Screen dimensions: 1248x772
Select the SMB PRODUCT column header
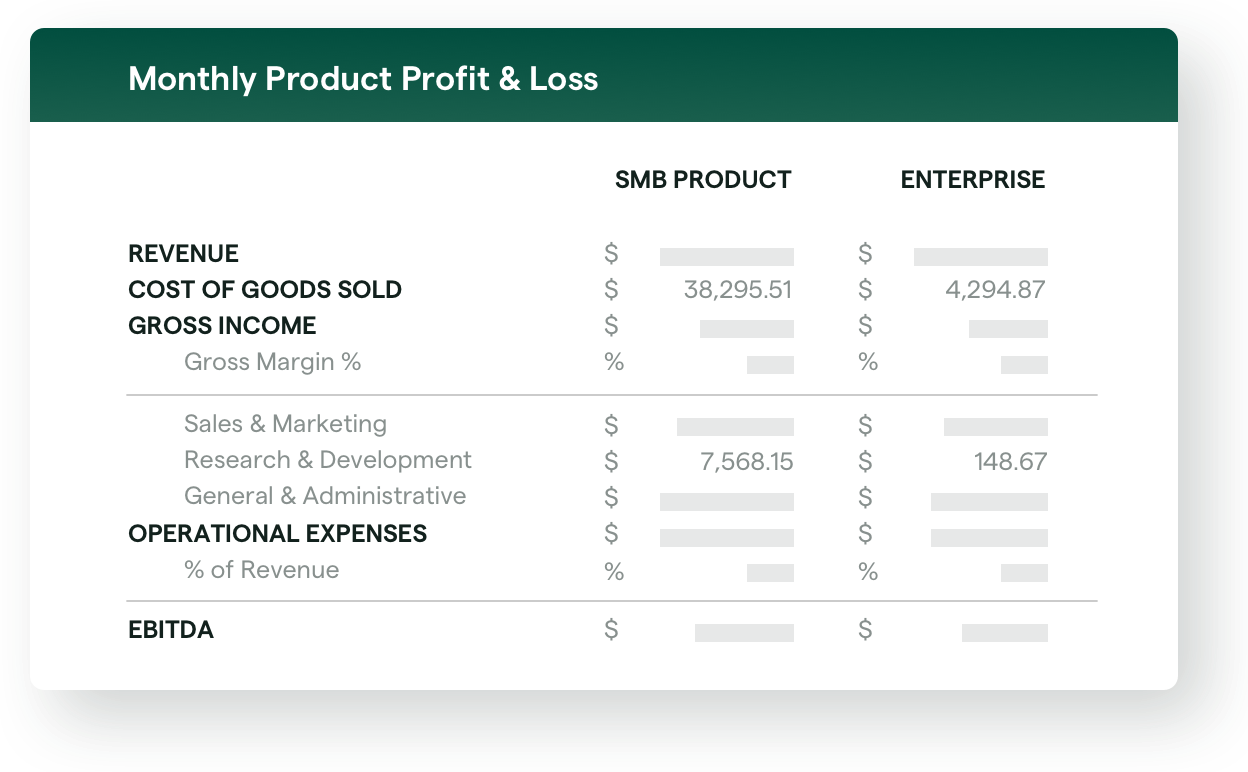point(703,180)
